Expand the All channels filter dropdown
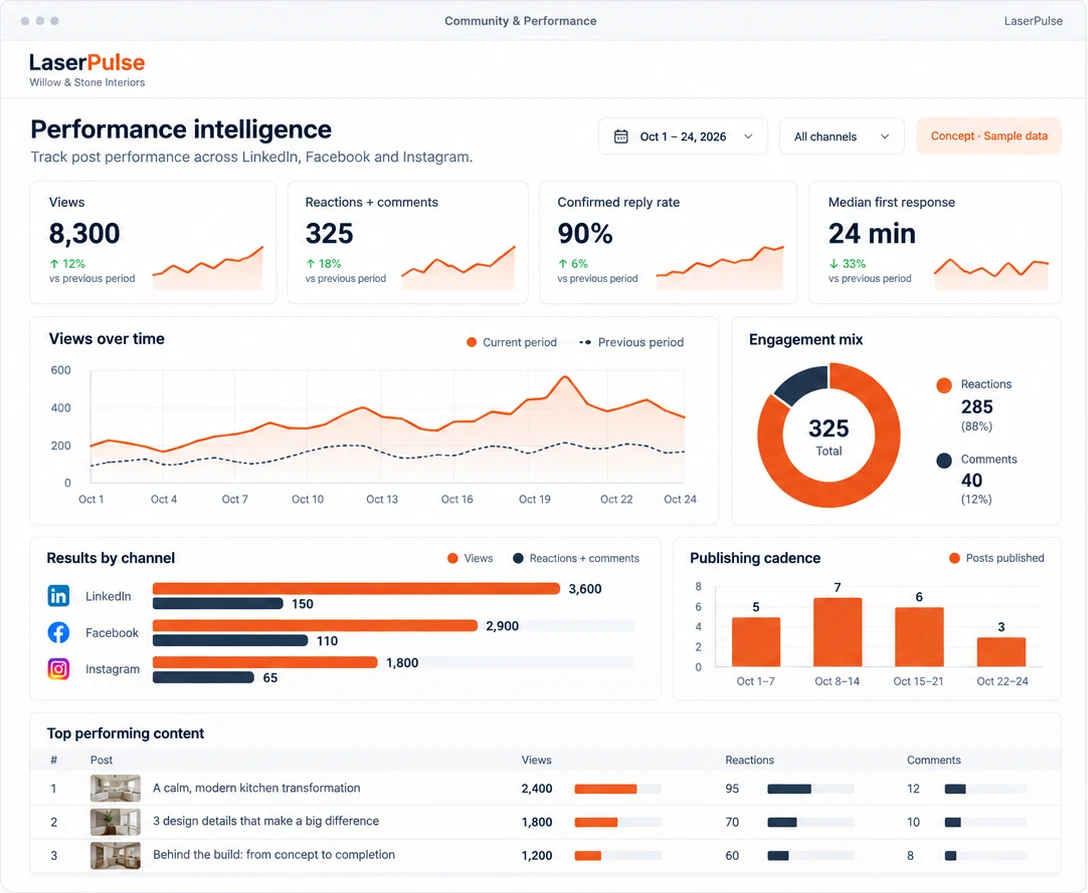The width and height of the screenshot is (1088, 893). tap(842, 136)
